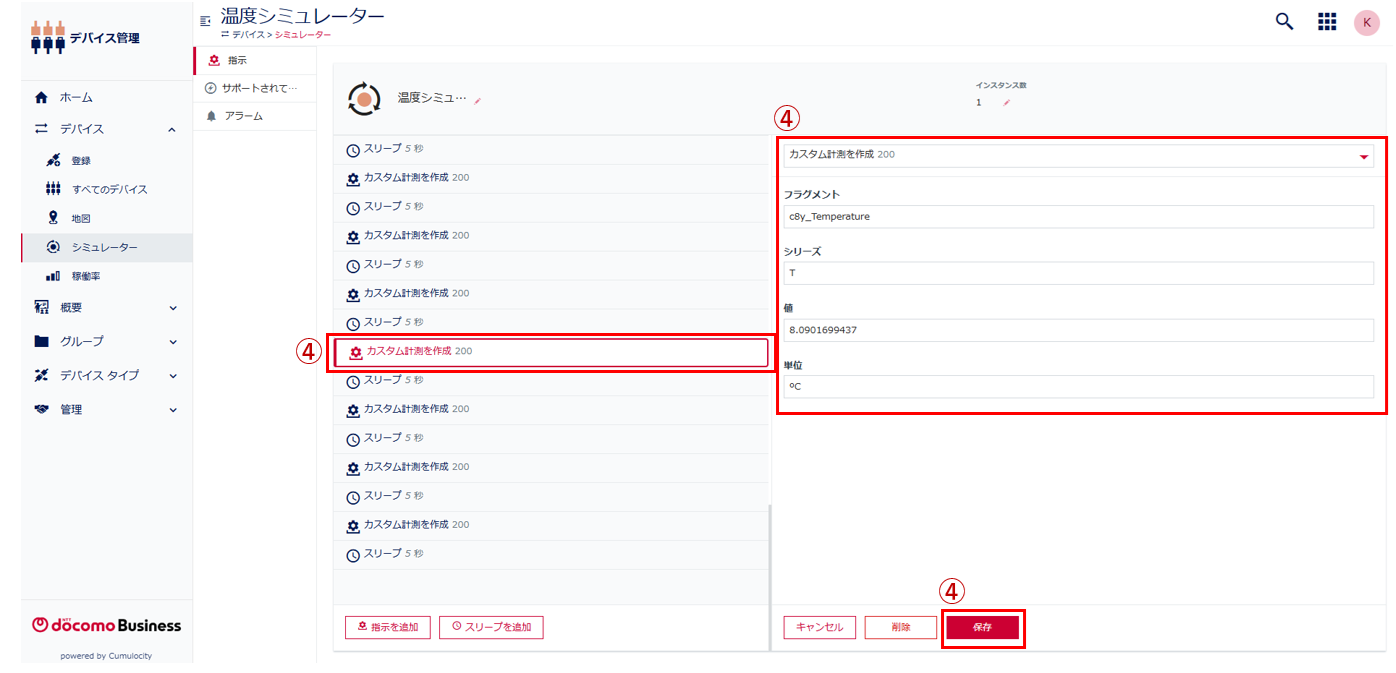Click the search magnifier icon
This screenshot has height=673, width=1396.
click(x=1284, y=22)
